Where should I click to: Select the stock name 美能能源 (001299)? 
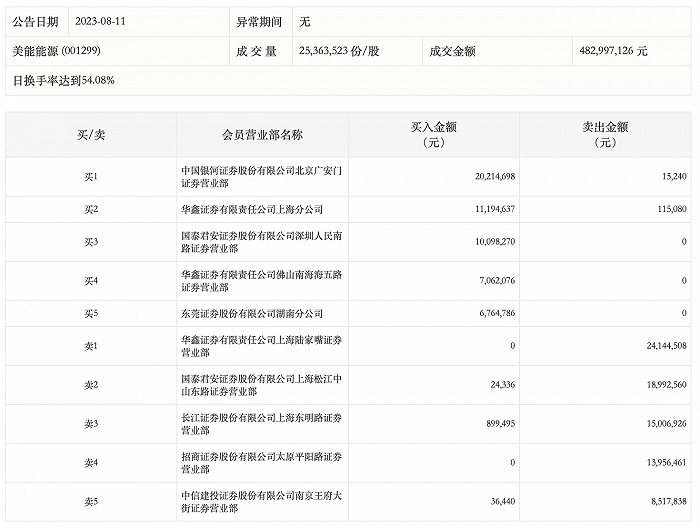click(x=56, y=51)
